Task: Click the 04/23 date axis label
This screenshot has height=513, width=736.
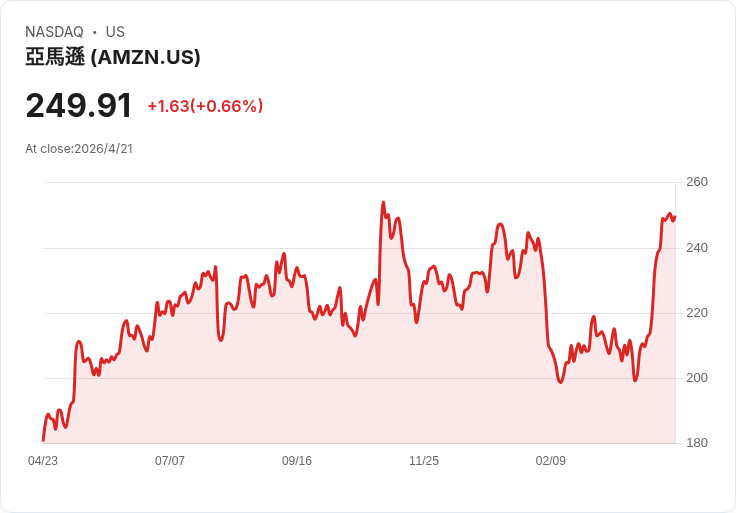Action: coord(43,461)
